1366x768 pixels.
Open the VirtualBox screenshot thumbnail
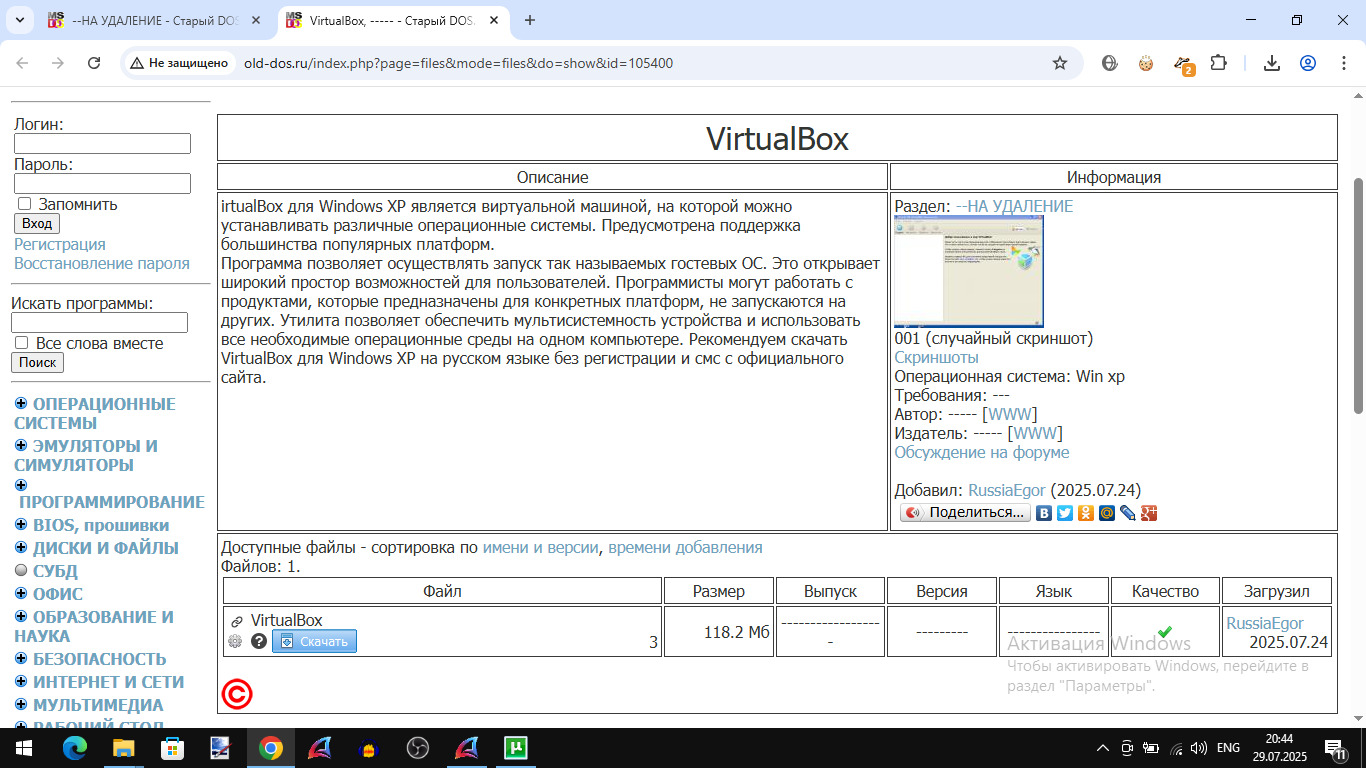point(968,271)
